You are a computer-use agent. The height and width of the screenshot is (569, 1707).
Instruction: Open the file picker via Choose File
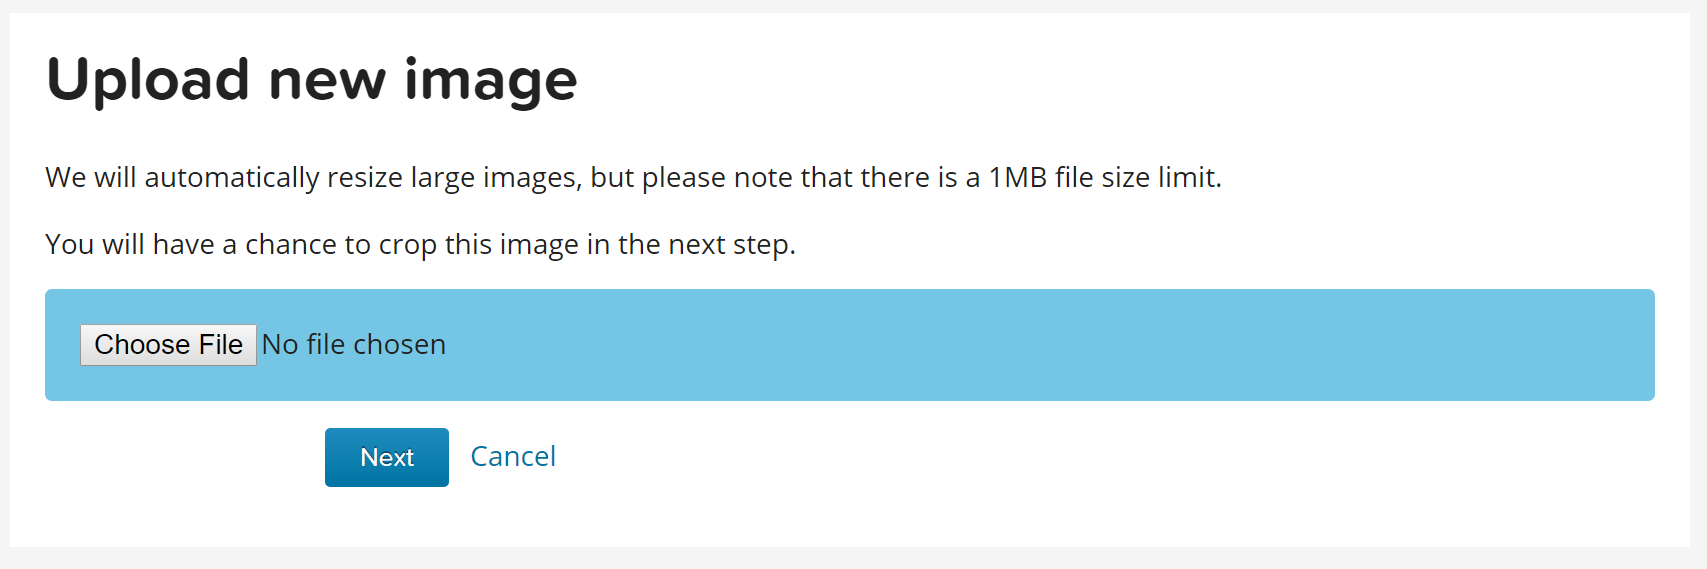168,345
